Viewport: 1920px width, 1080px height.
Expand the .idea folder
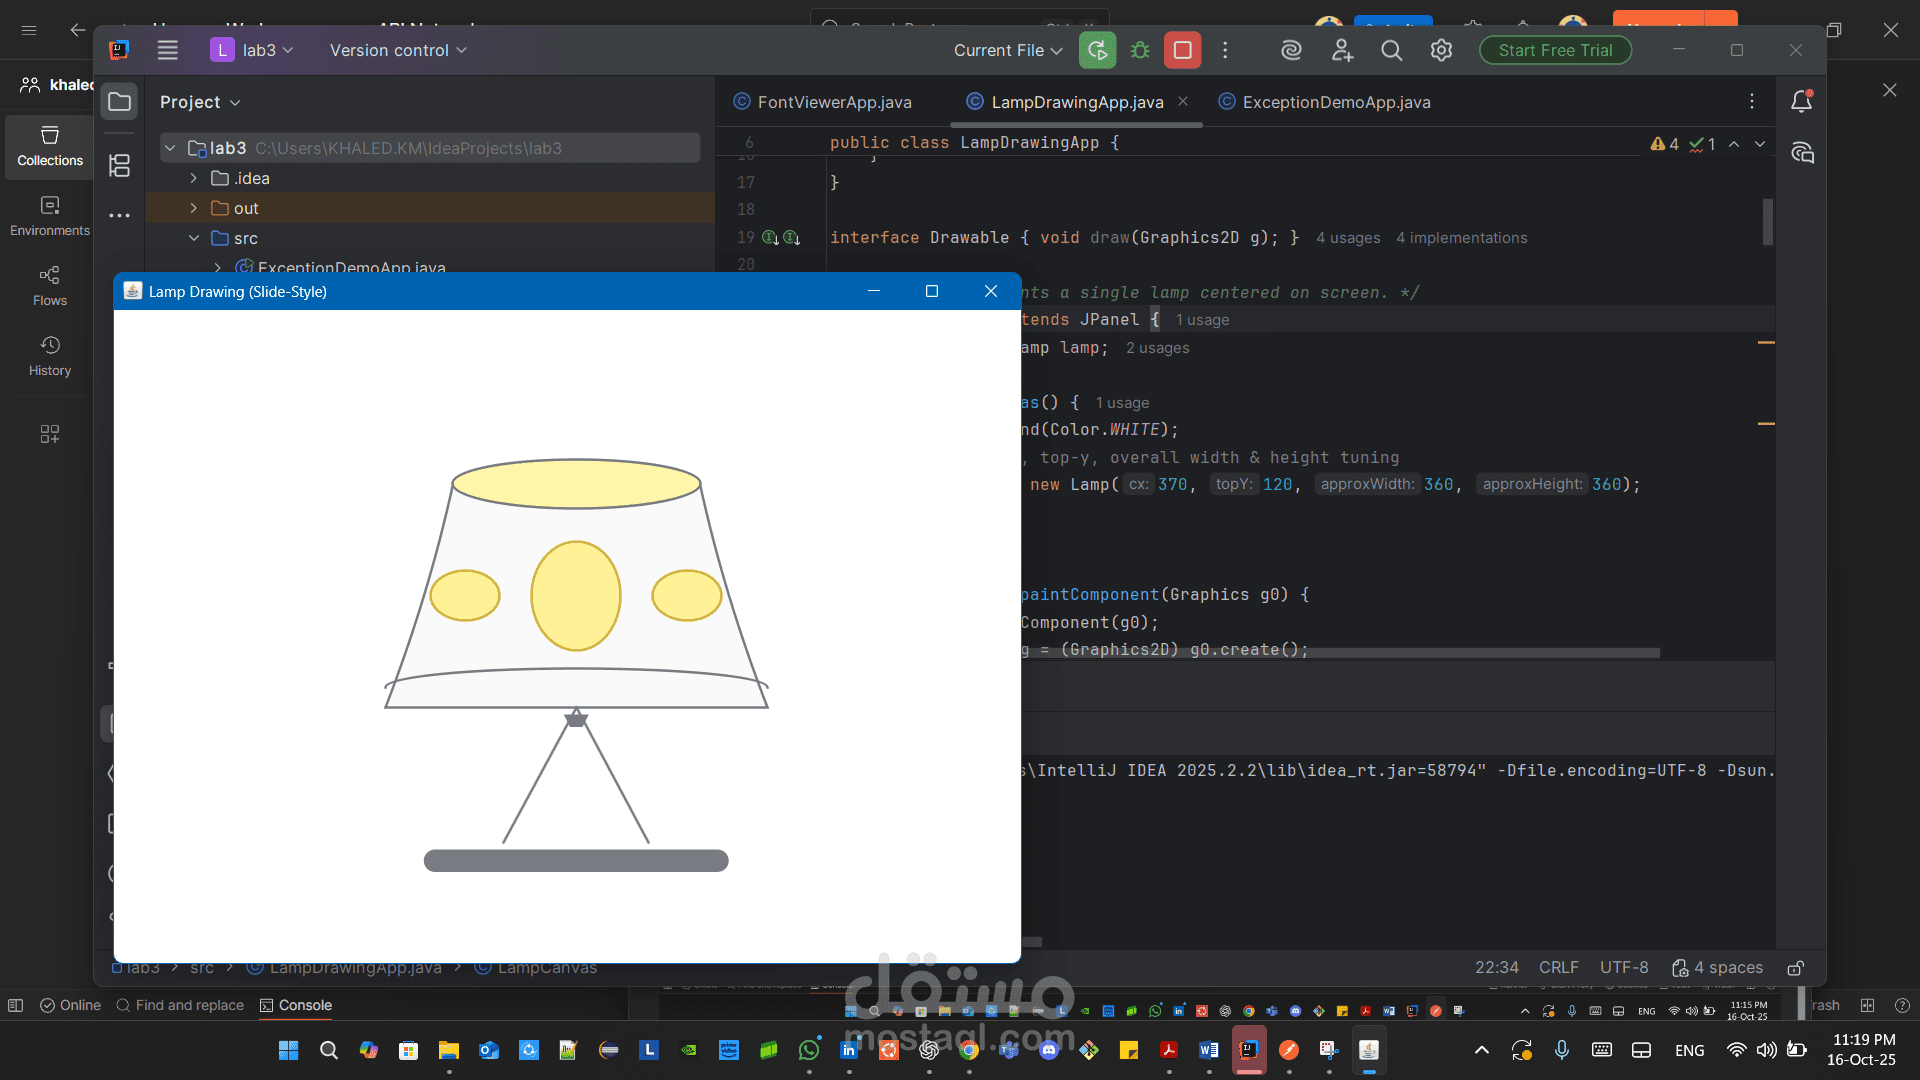click(x=194, y=178)
